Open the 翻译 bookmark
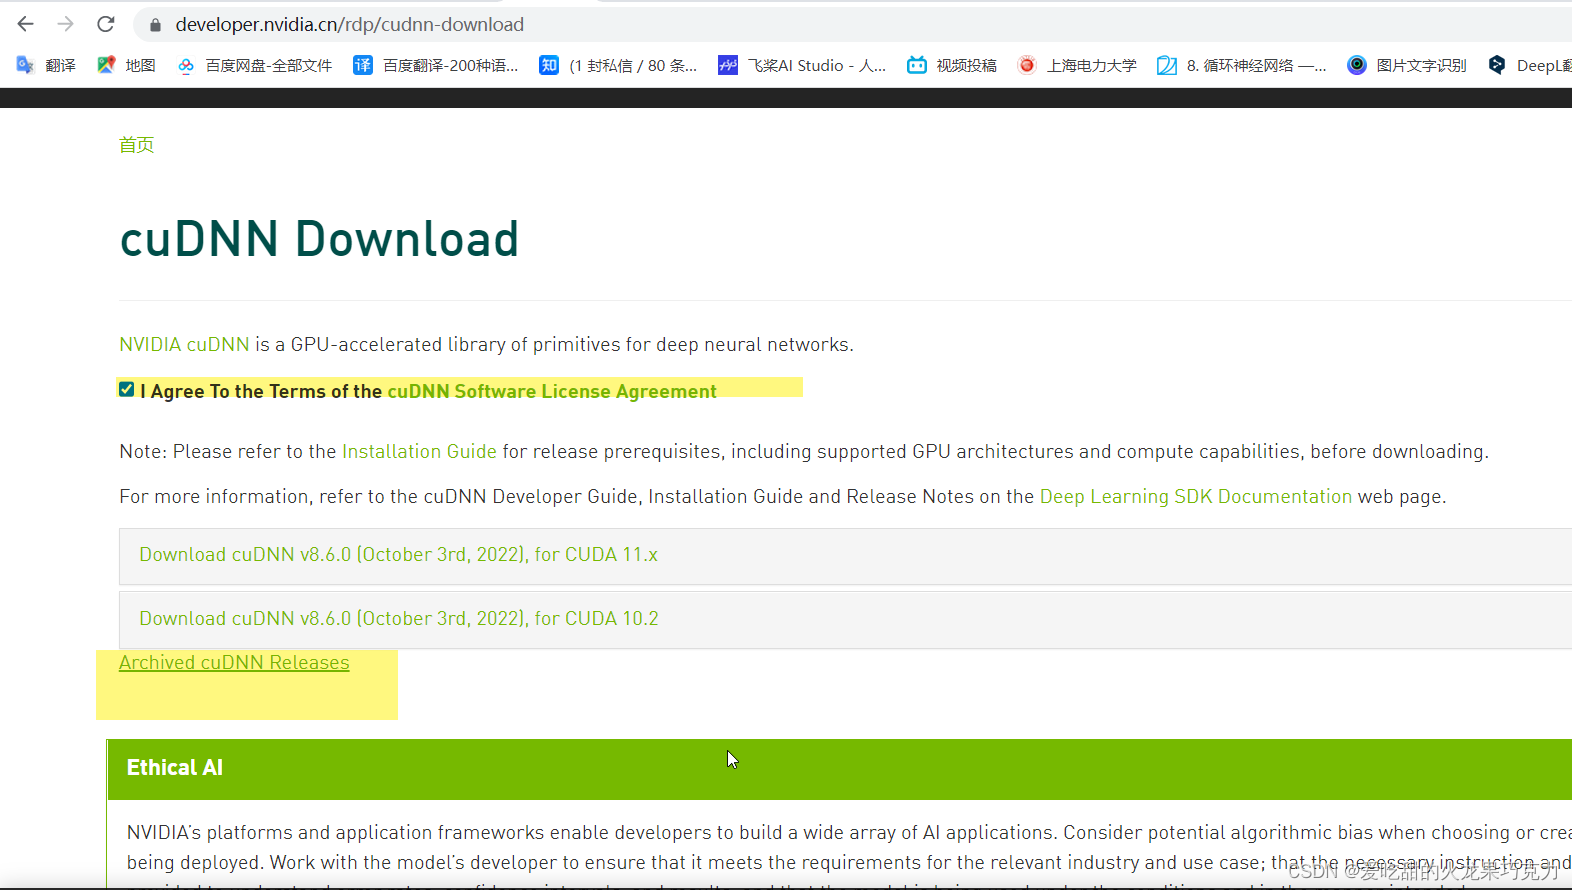 pos(46,65)
